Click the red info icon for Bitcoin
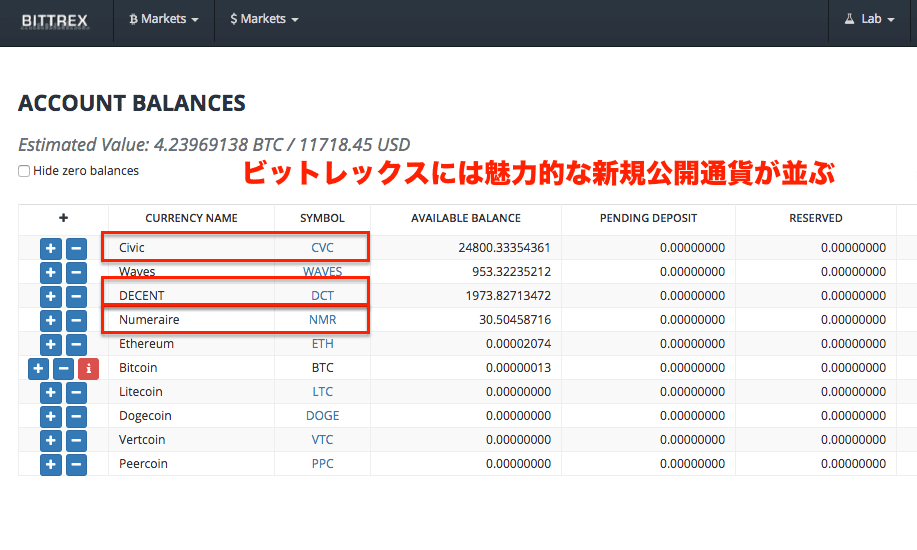The width and height of the screenshot is (917, 550). click(88, 369)
